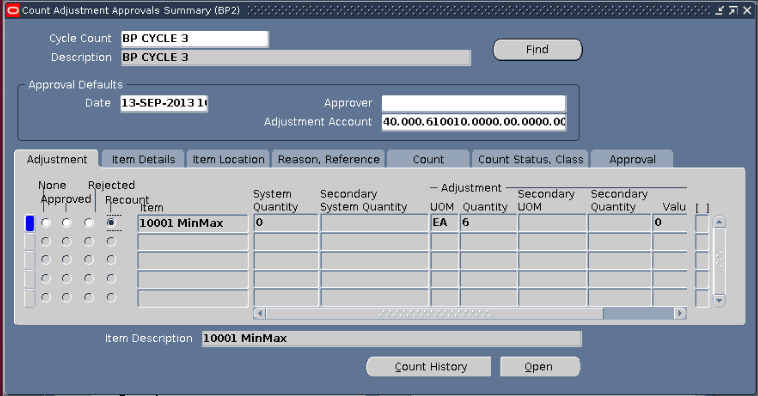Select None radio for item 10001 MinMax
758x396 pixels.
pyautogui.click(x=46, y=223)
